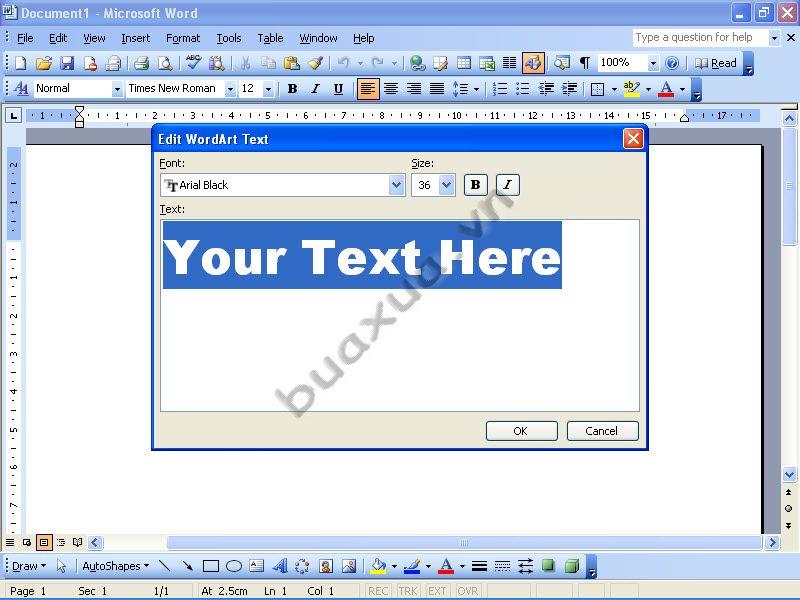Click the Undo arrow icon
Image resolution: width=800 pixels, height=600 pixels.
pyautogui.click(x=343, y=63)
